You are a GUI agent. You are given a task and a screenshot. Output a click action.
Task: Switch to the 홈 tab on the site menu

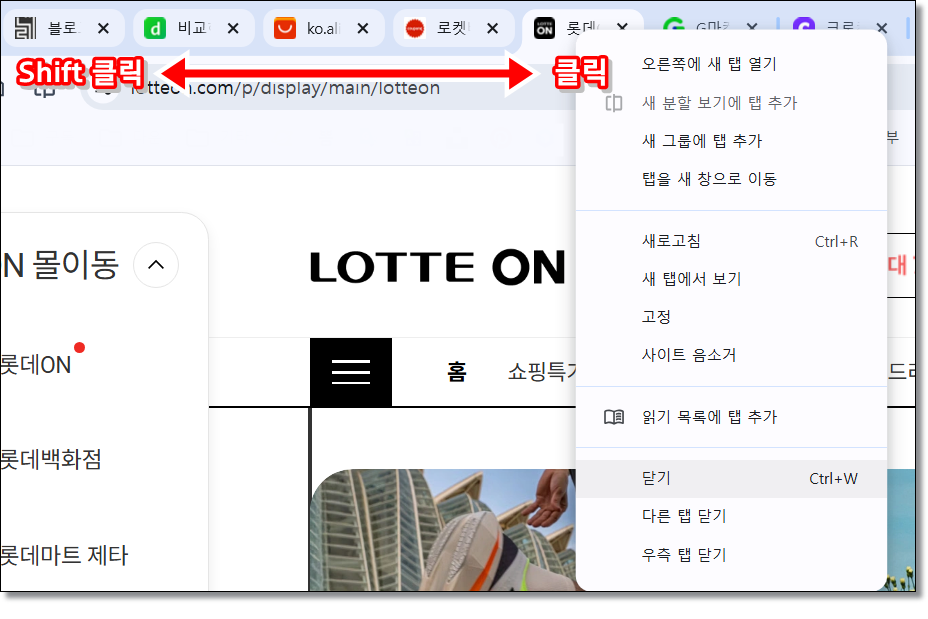click(457, 372)
